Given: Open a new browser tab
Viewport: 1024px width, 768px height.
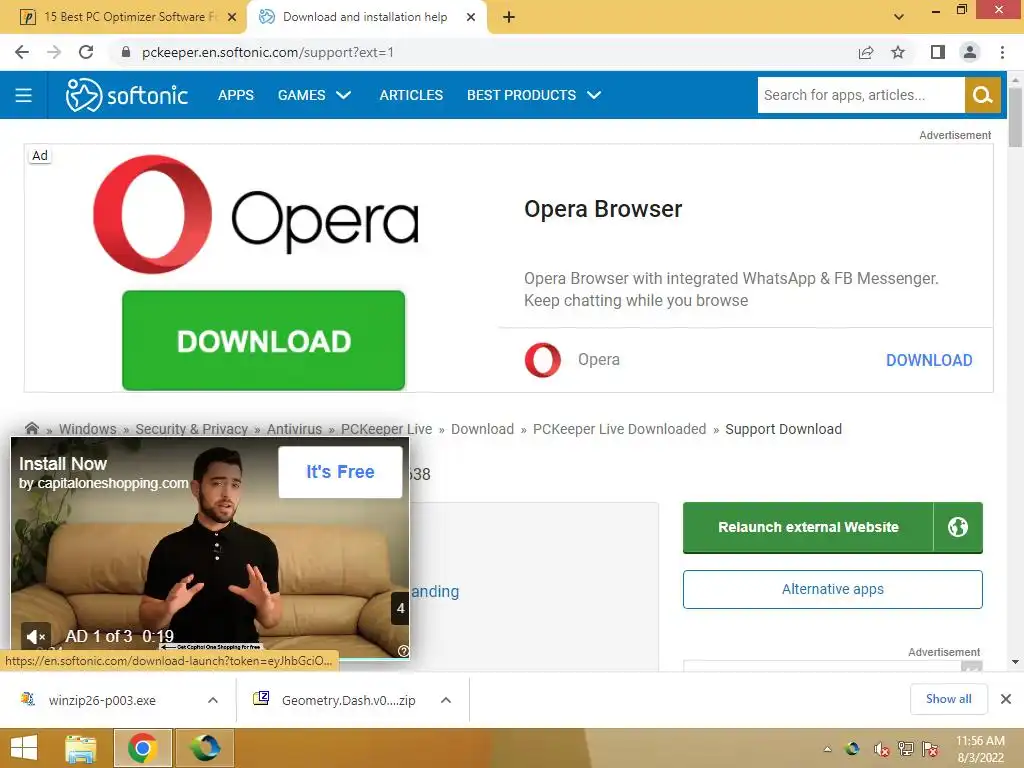Looking at the screenshot, I should [x=509, y=17].
